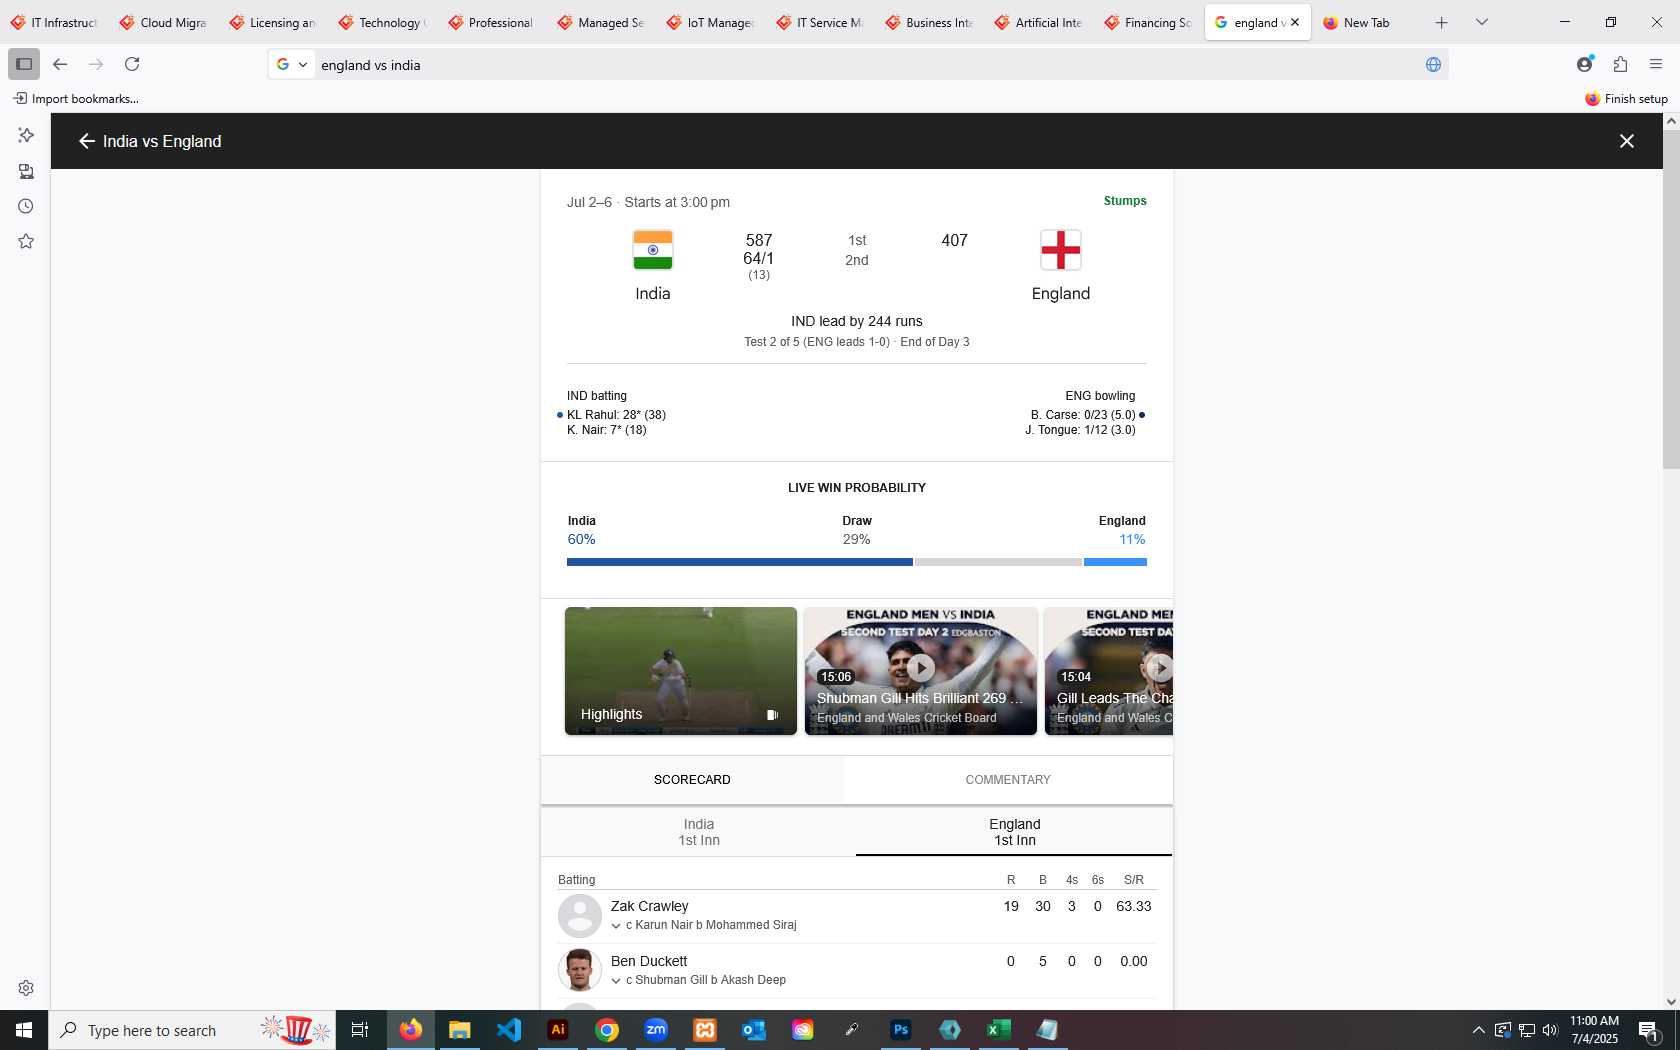Open Photoshop from the taskbar
Screen dimensions: 1680x1050
pos(901,1030)
